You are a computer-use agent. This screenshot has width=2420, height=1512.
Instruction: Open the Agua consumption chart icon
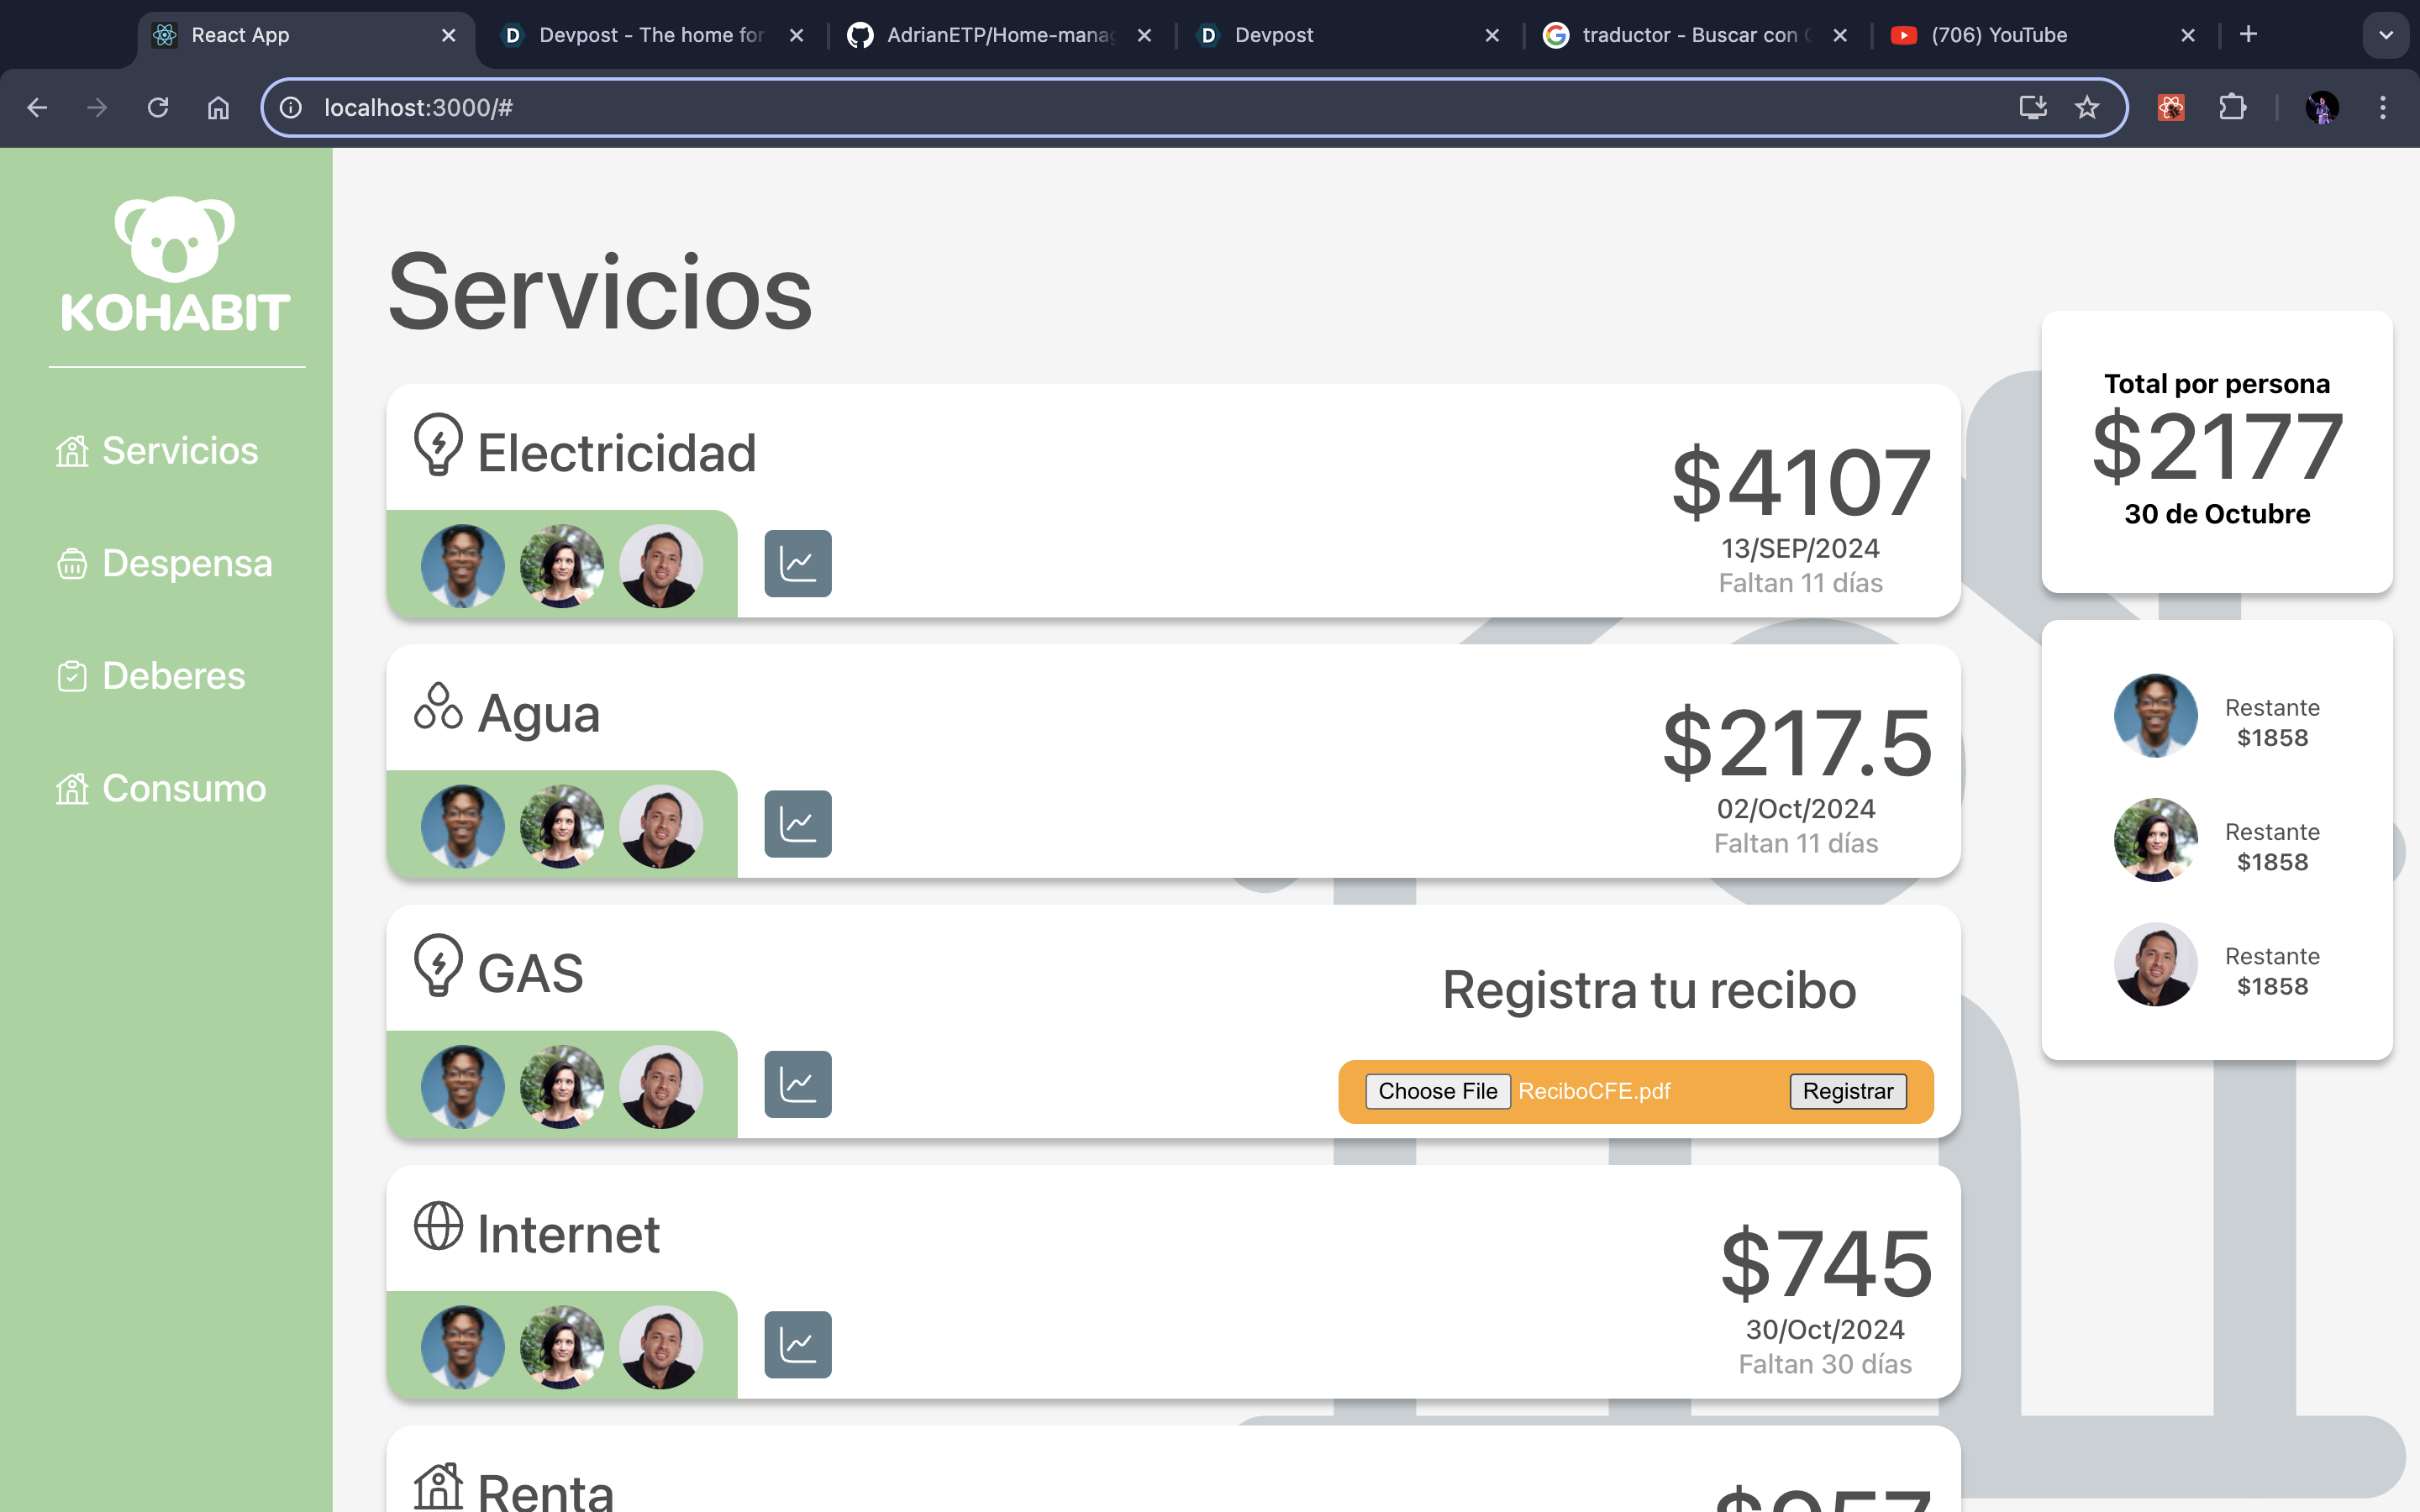pos(797,823)
